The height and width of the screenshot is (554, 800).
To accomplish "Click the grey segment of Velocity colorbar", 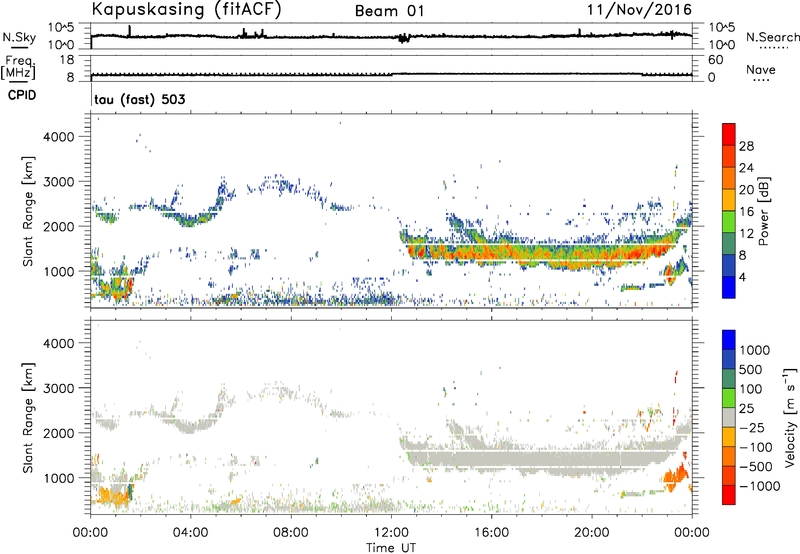I will [729, 417].
